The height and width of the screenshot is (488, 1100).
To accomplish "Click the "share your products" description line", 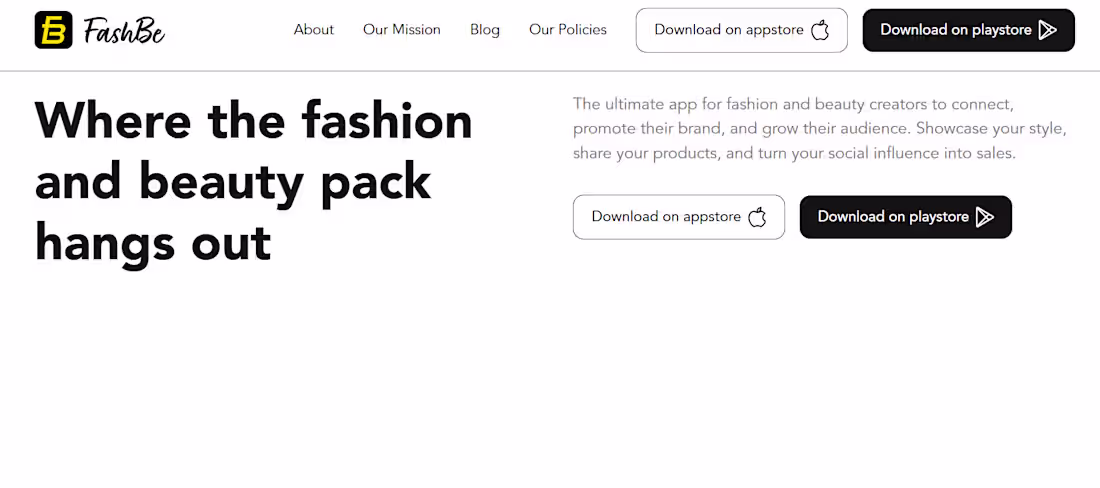I will (x=794, y=153).
